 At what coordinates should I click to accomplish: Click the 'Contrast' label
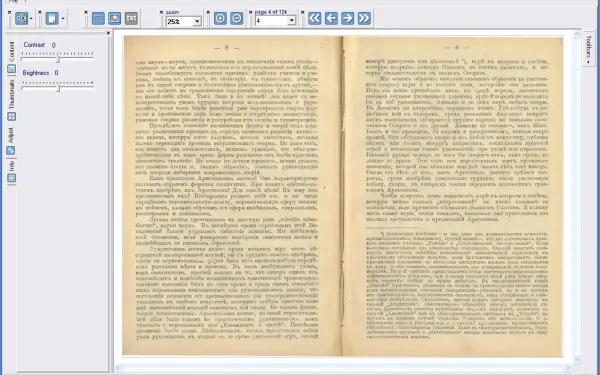[34, 45]
